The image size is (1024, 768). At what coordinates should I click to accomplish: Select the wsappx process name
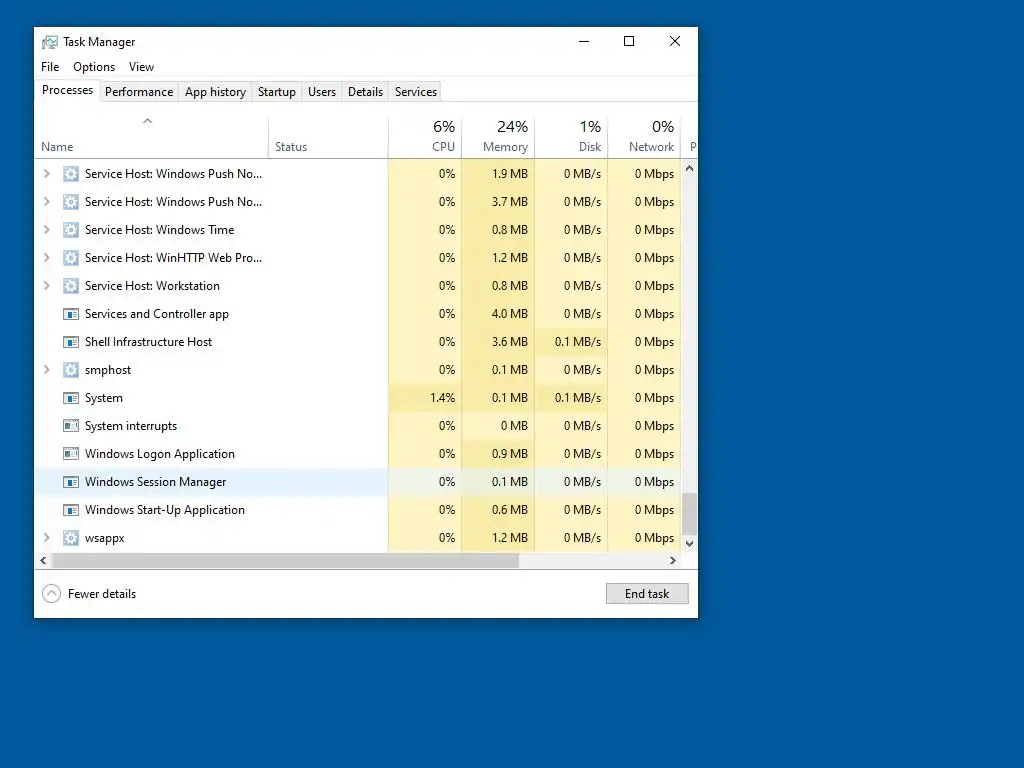tap(104, 539)
